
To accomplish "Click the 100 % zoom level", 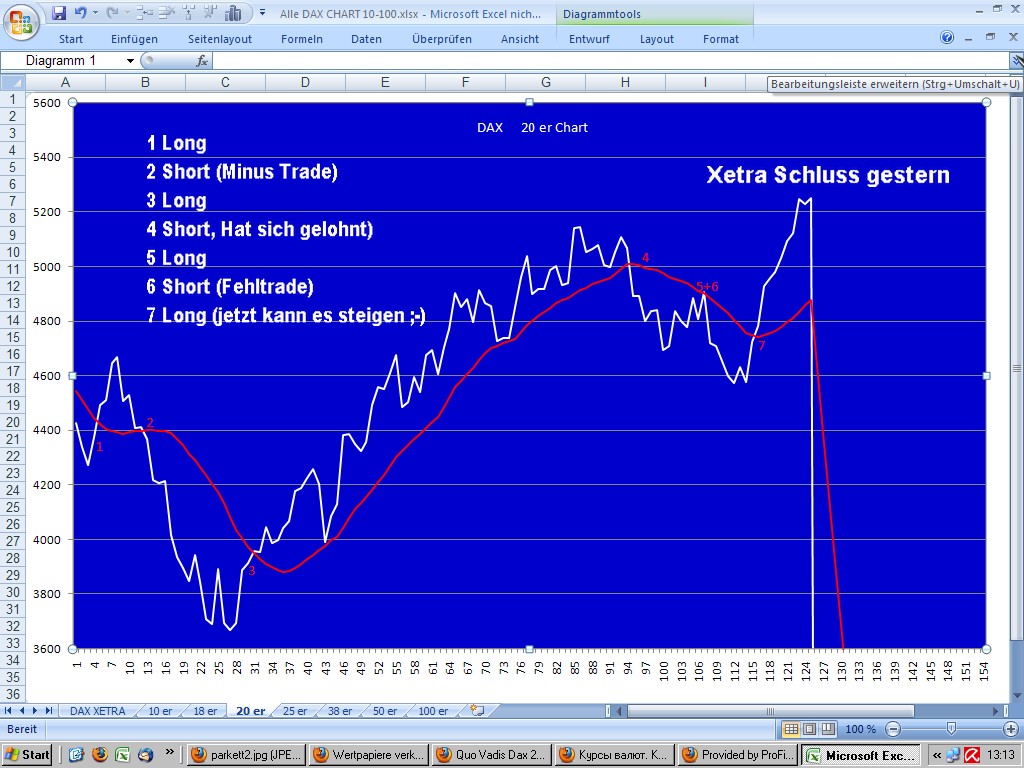I will click(861, 729).
